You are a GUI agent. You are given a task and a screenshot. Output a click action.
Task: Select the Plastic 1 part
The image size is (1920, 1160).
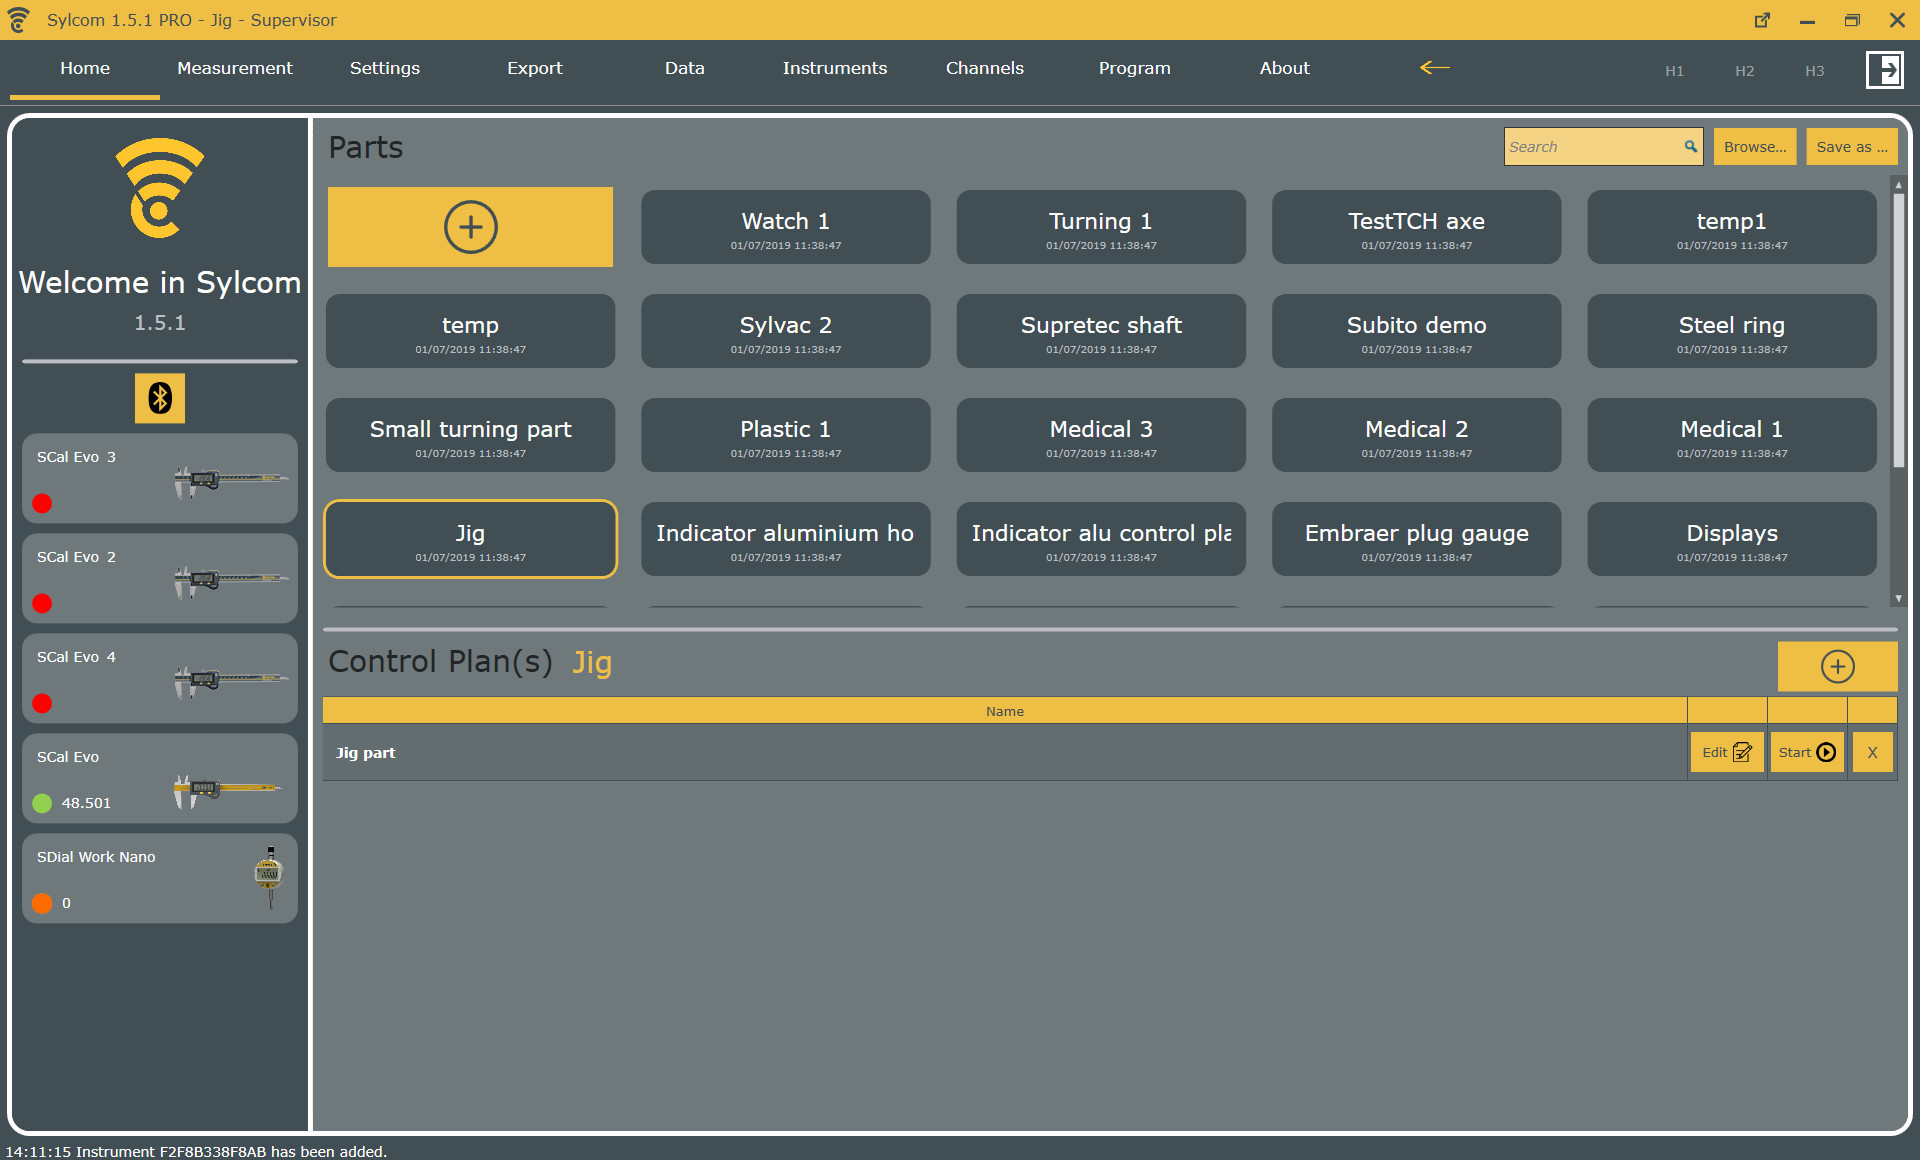click(786, 435)
